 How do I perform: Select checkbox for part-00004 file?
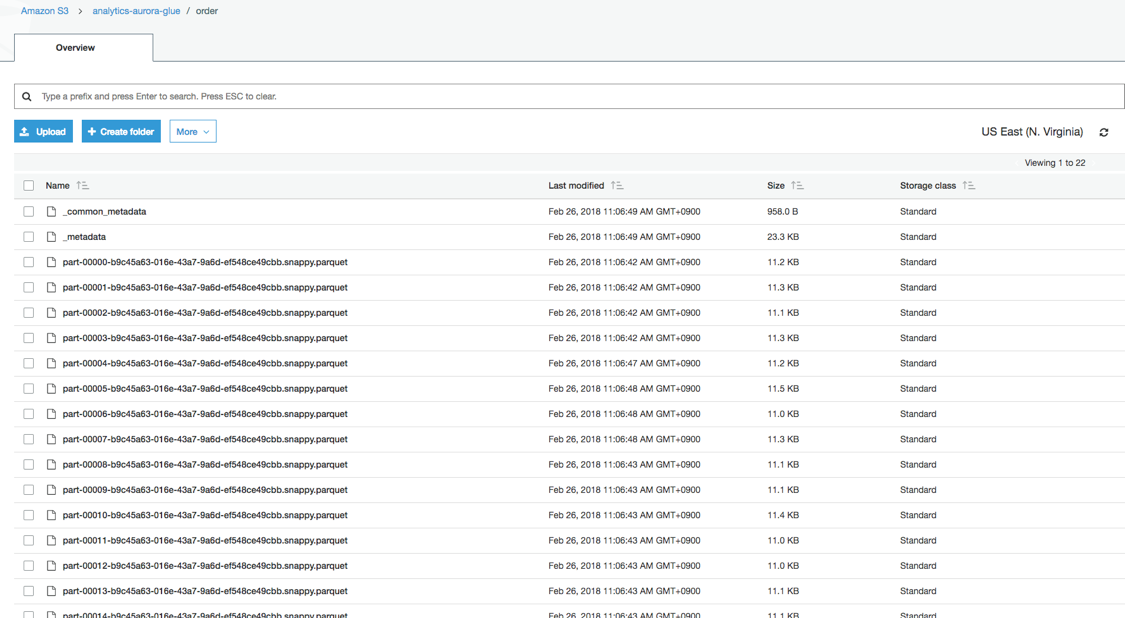pos(29,363)
